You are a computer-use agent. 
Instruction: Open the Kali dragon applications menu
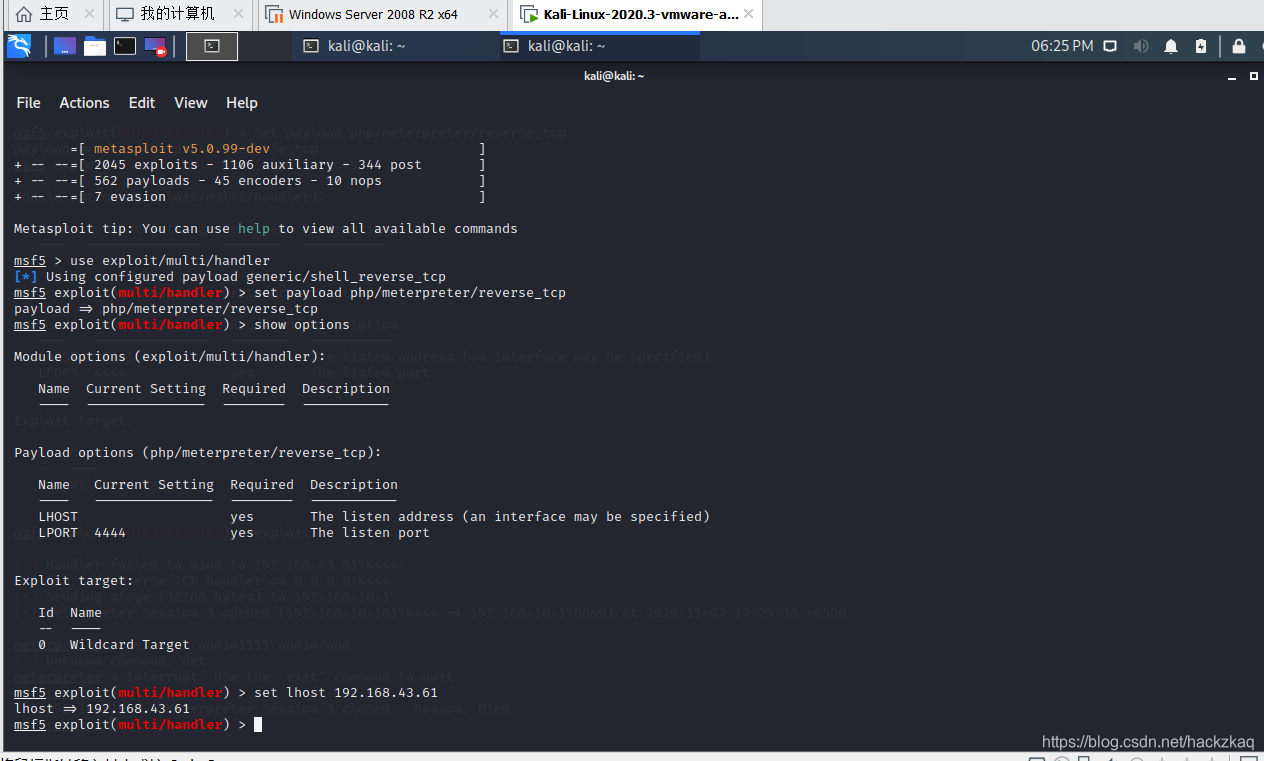(19, 46)
